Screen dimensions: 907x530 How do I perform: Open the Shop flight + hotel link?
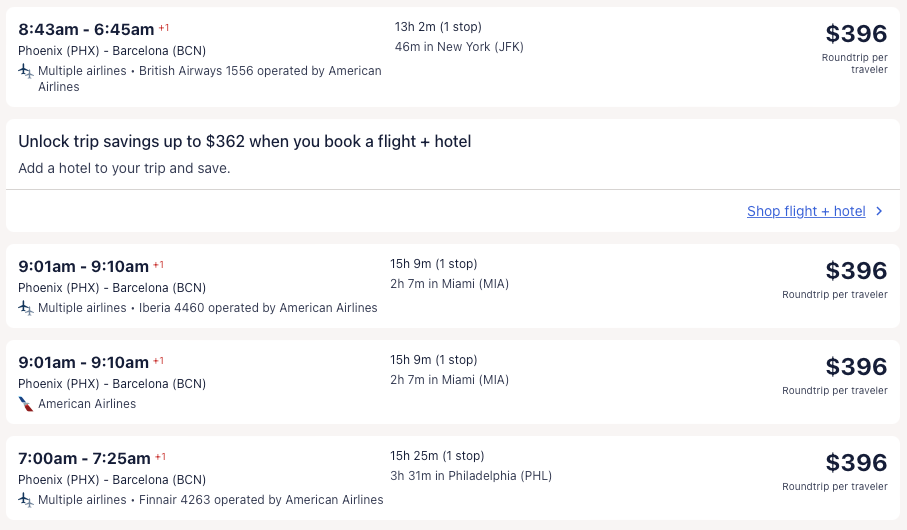tap(806, 211)
